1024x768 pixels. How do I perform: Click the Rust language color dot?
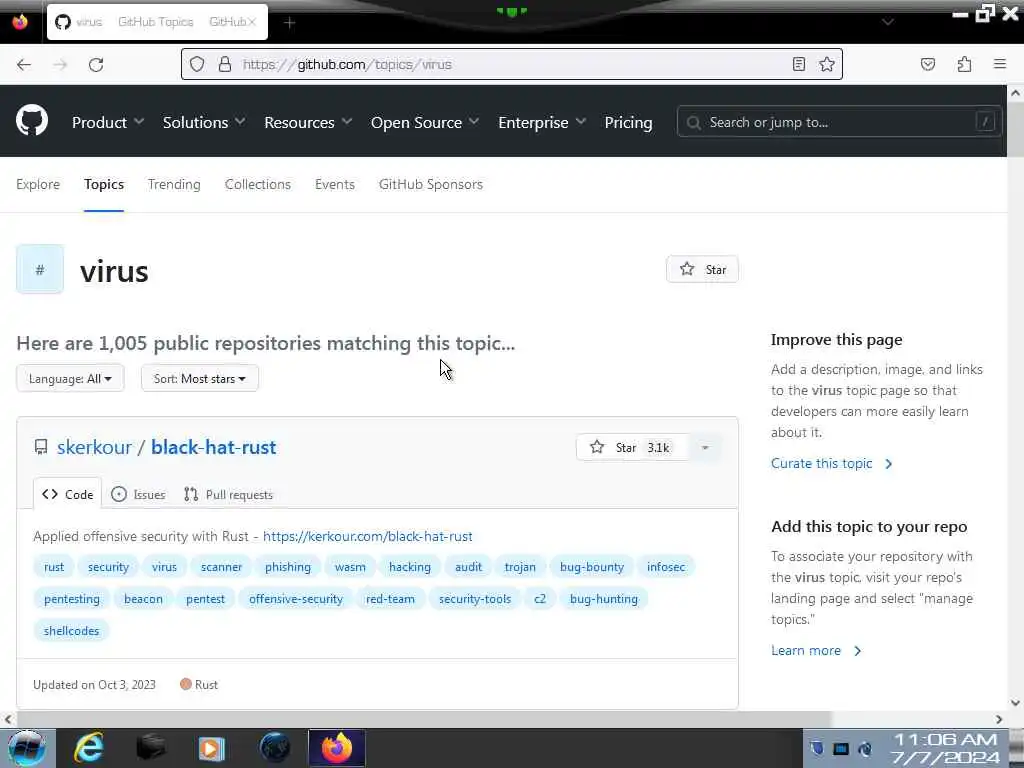pyautogui.click(x=185, y=684)
